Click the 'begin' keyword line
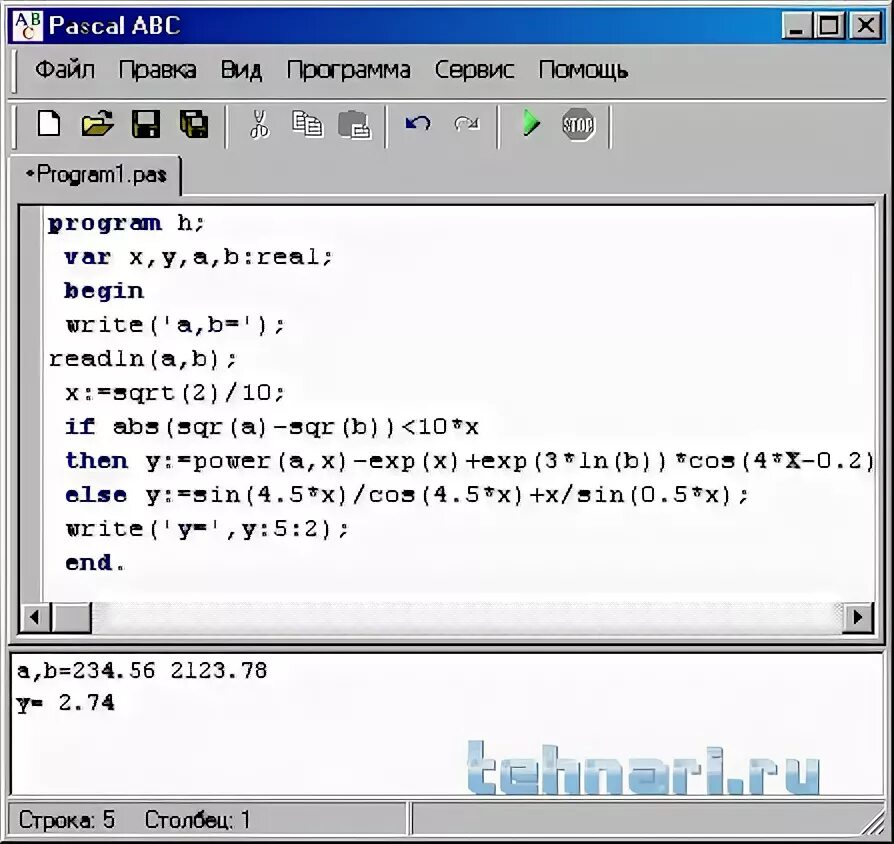894x844 pixels. click(x=104, y=291)
